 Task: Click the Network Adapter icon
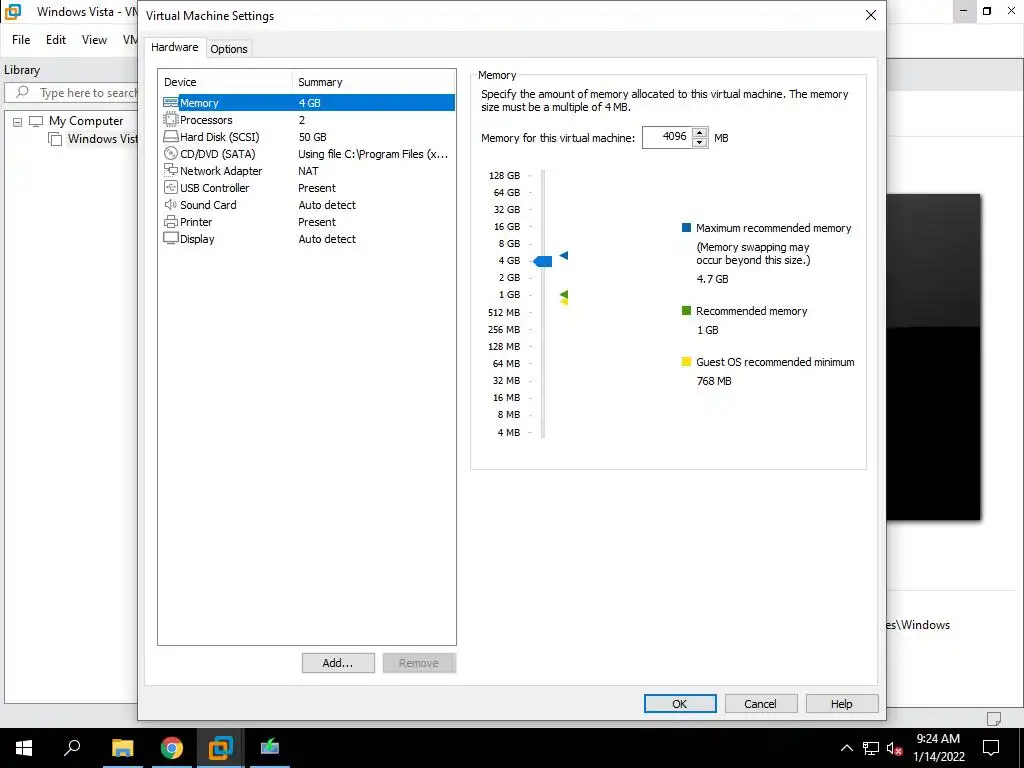[170, 170]
